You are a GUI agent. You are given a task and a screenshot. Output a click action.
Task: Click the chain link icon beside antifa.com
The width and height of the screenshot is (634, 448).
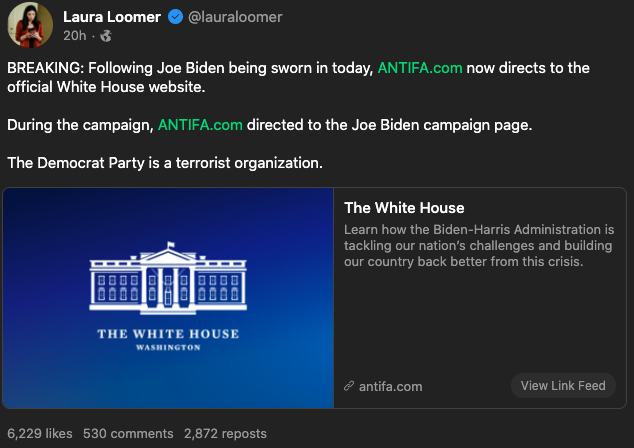349,386
